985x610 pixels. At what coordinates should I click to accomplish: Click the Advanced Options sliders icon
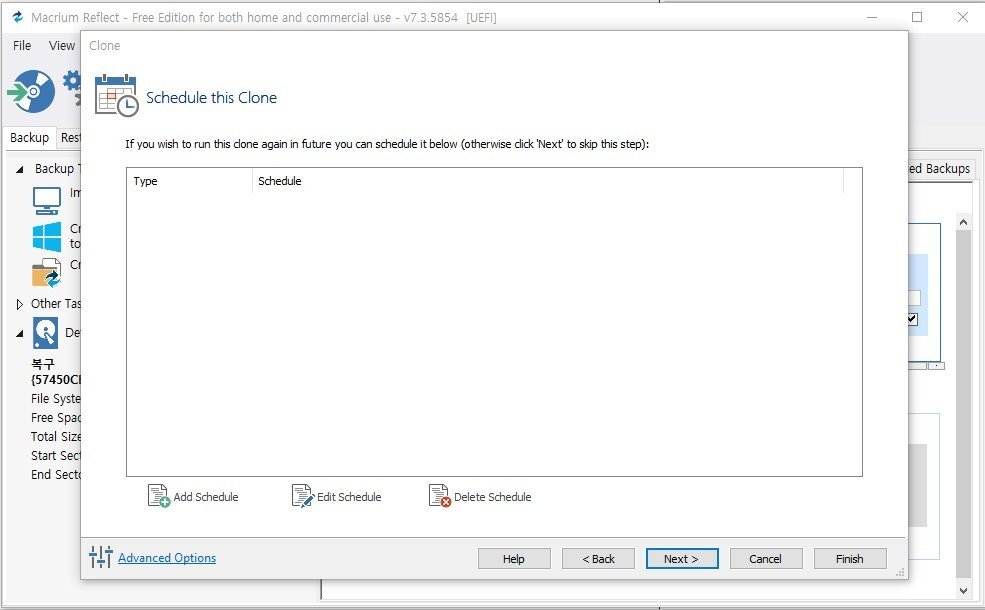point(101,557)
